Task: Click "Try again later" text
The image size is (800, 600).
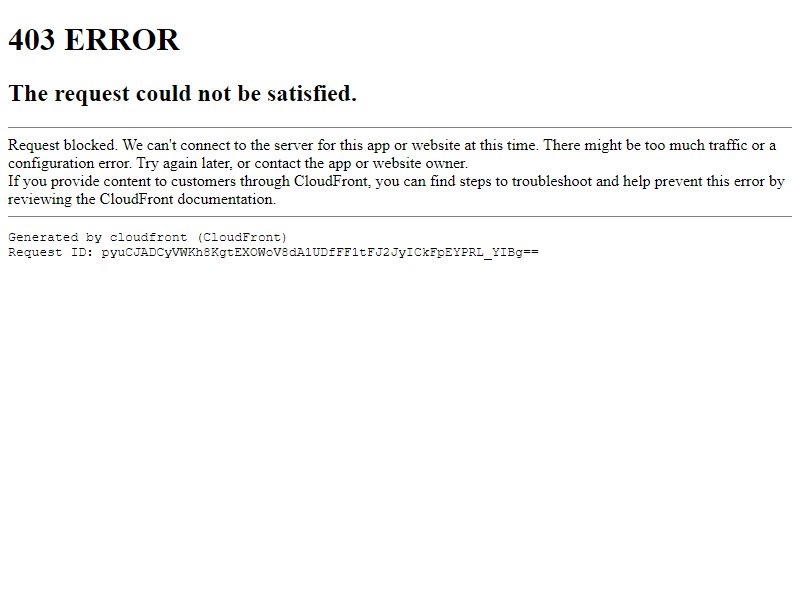Action: 184,163
